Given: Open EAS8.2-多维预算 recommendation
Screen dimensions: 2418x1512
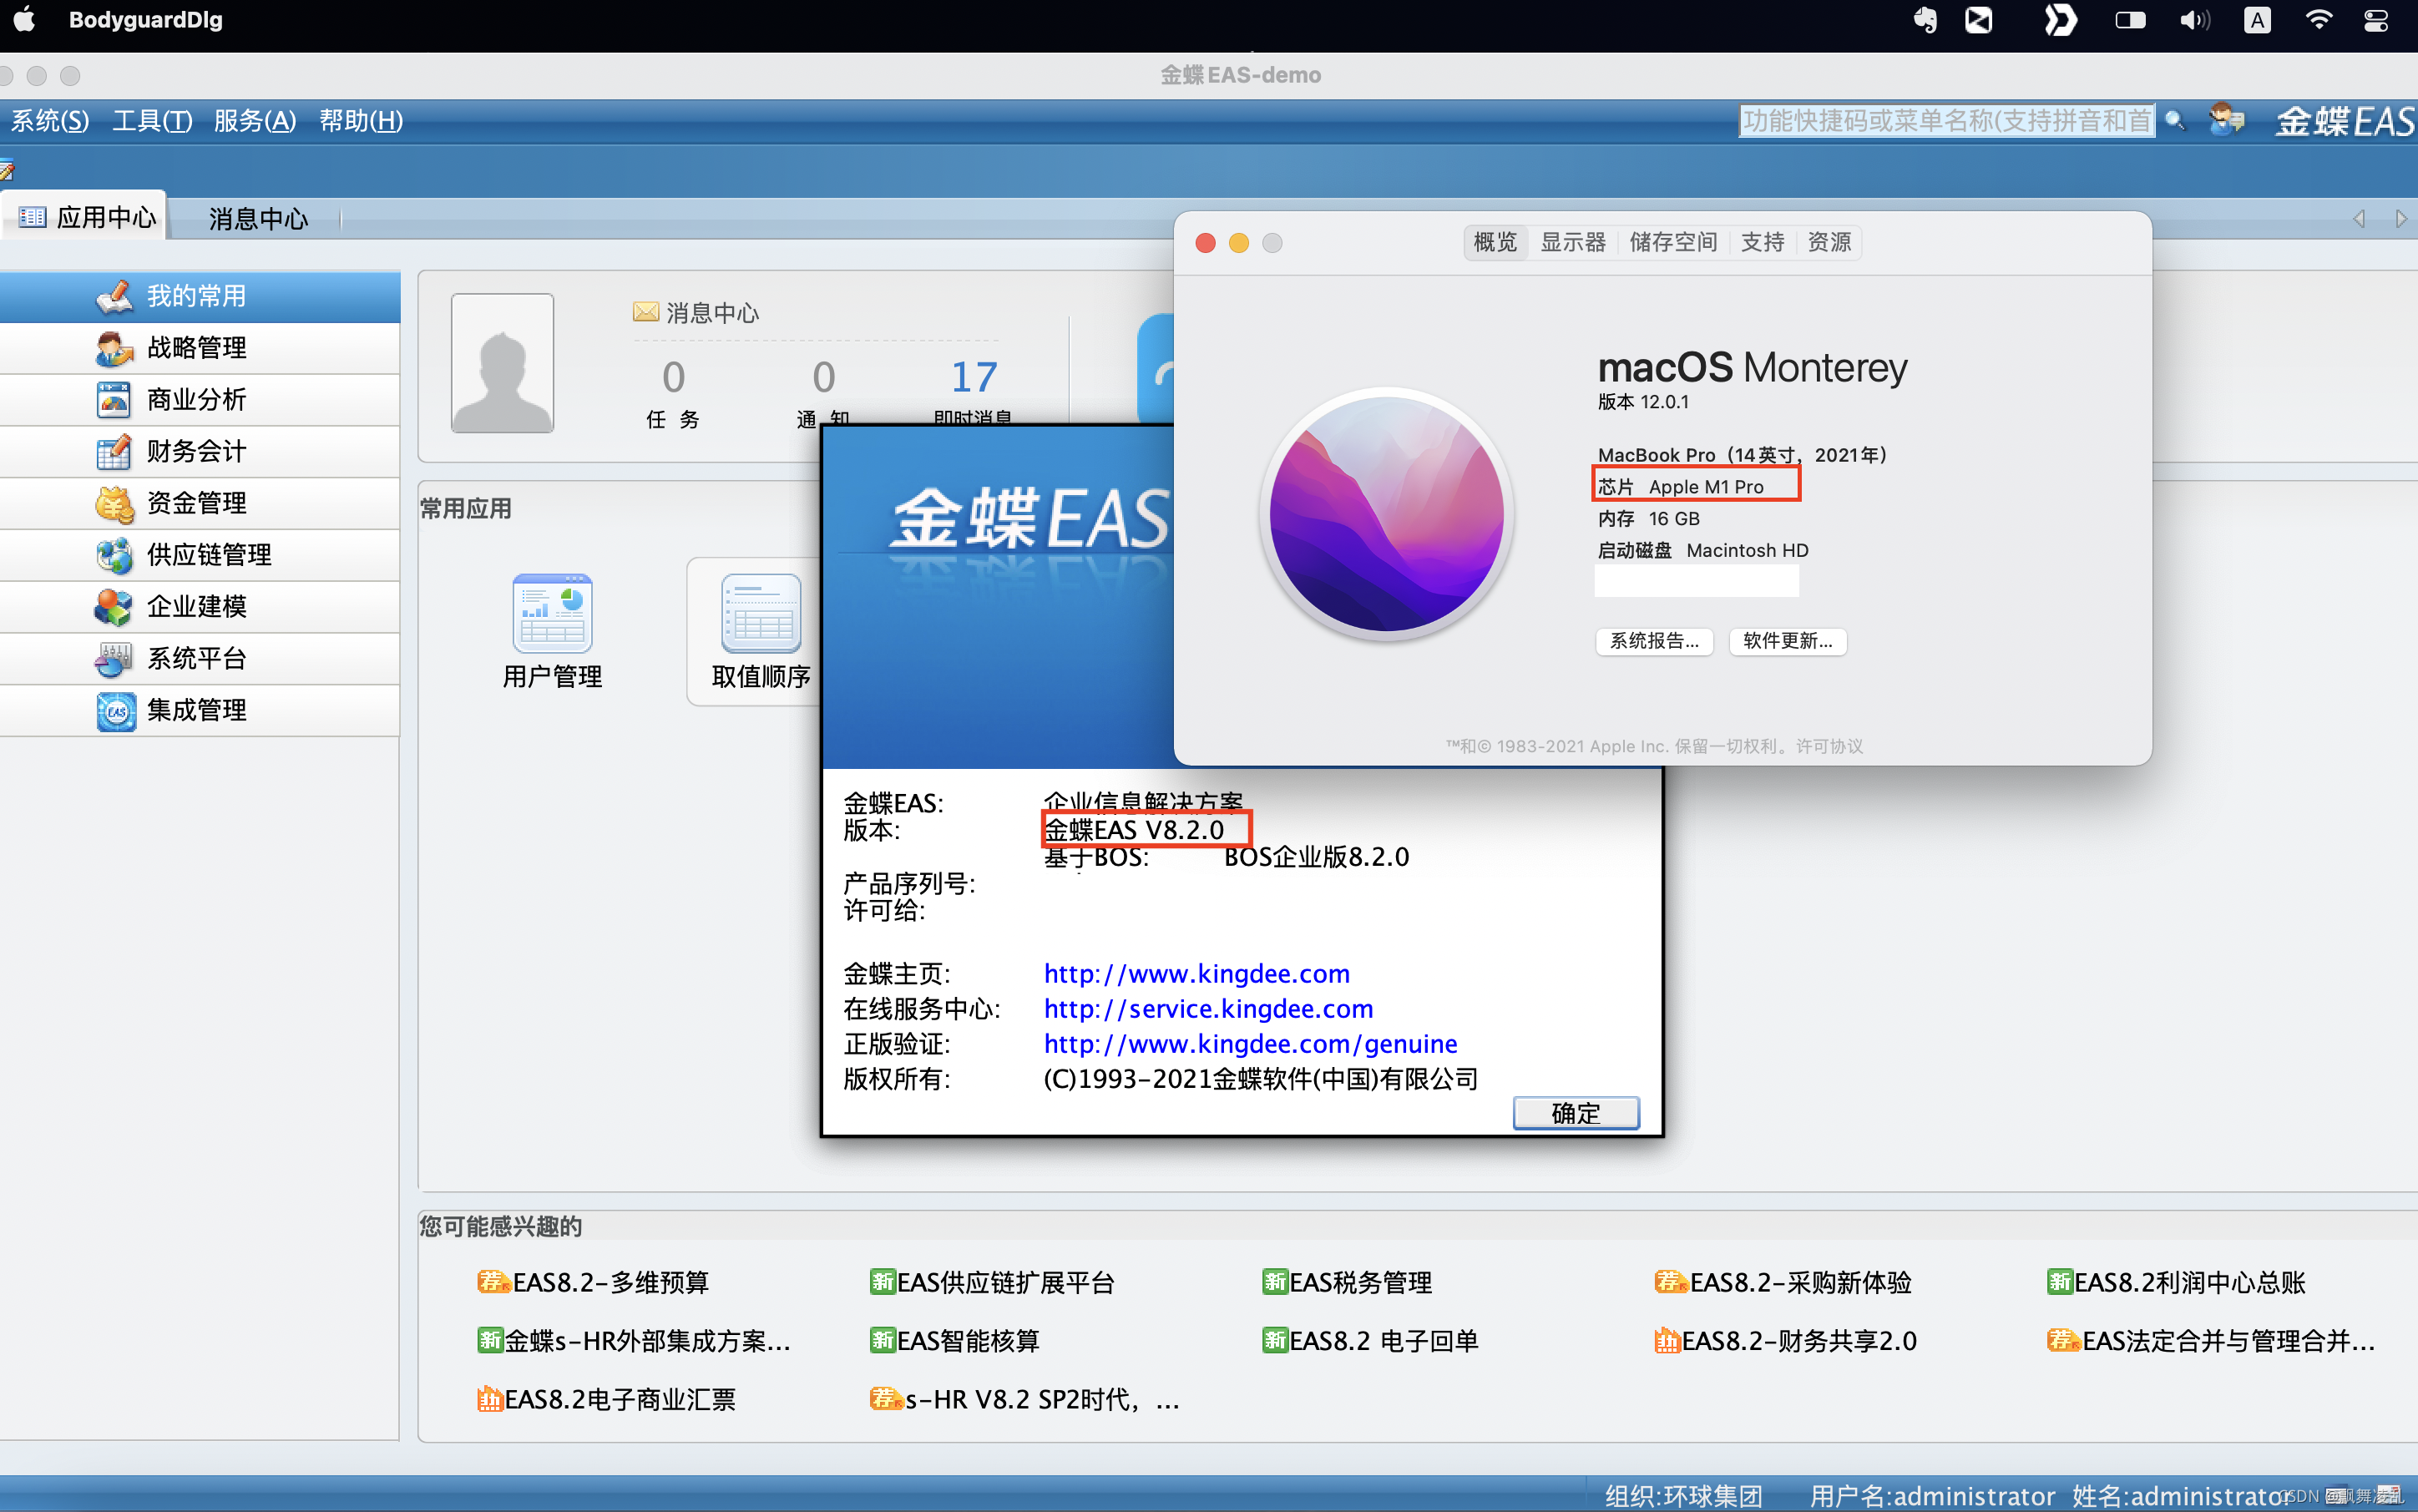Looking at the screenshot, I should (x=593, y=1283).
